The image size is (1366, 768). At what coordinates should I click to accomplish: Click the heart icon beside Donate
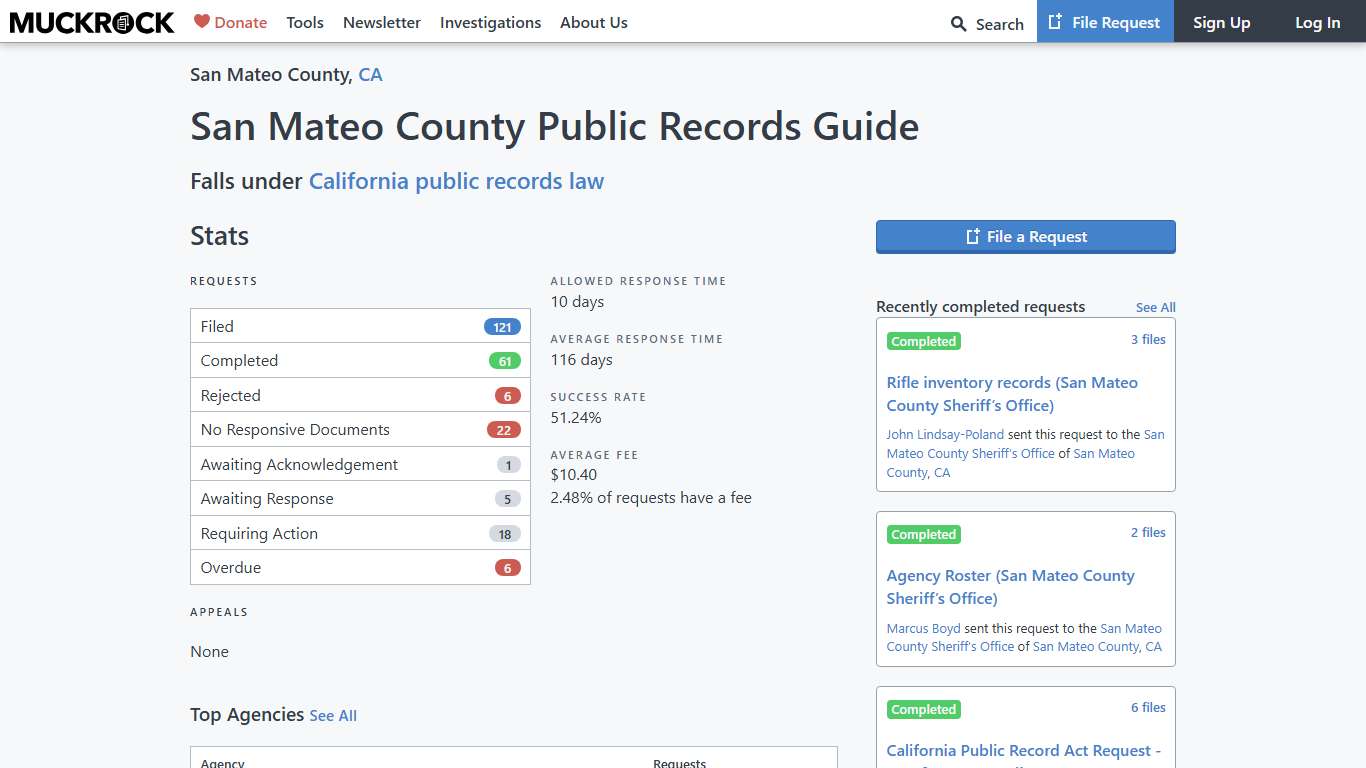click(201, 21)
